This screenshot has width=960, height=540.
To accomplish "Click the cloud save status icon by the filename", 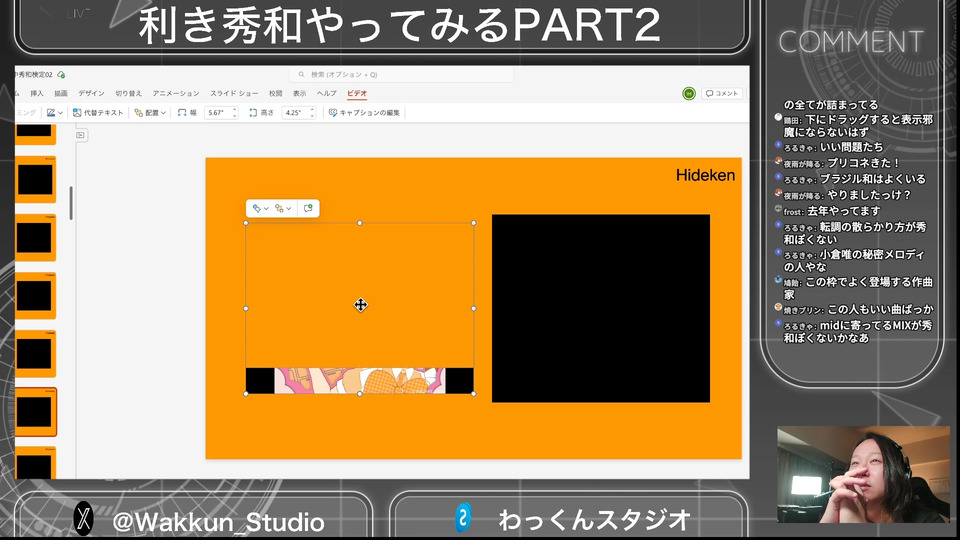I will [x=61, y=75].
